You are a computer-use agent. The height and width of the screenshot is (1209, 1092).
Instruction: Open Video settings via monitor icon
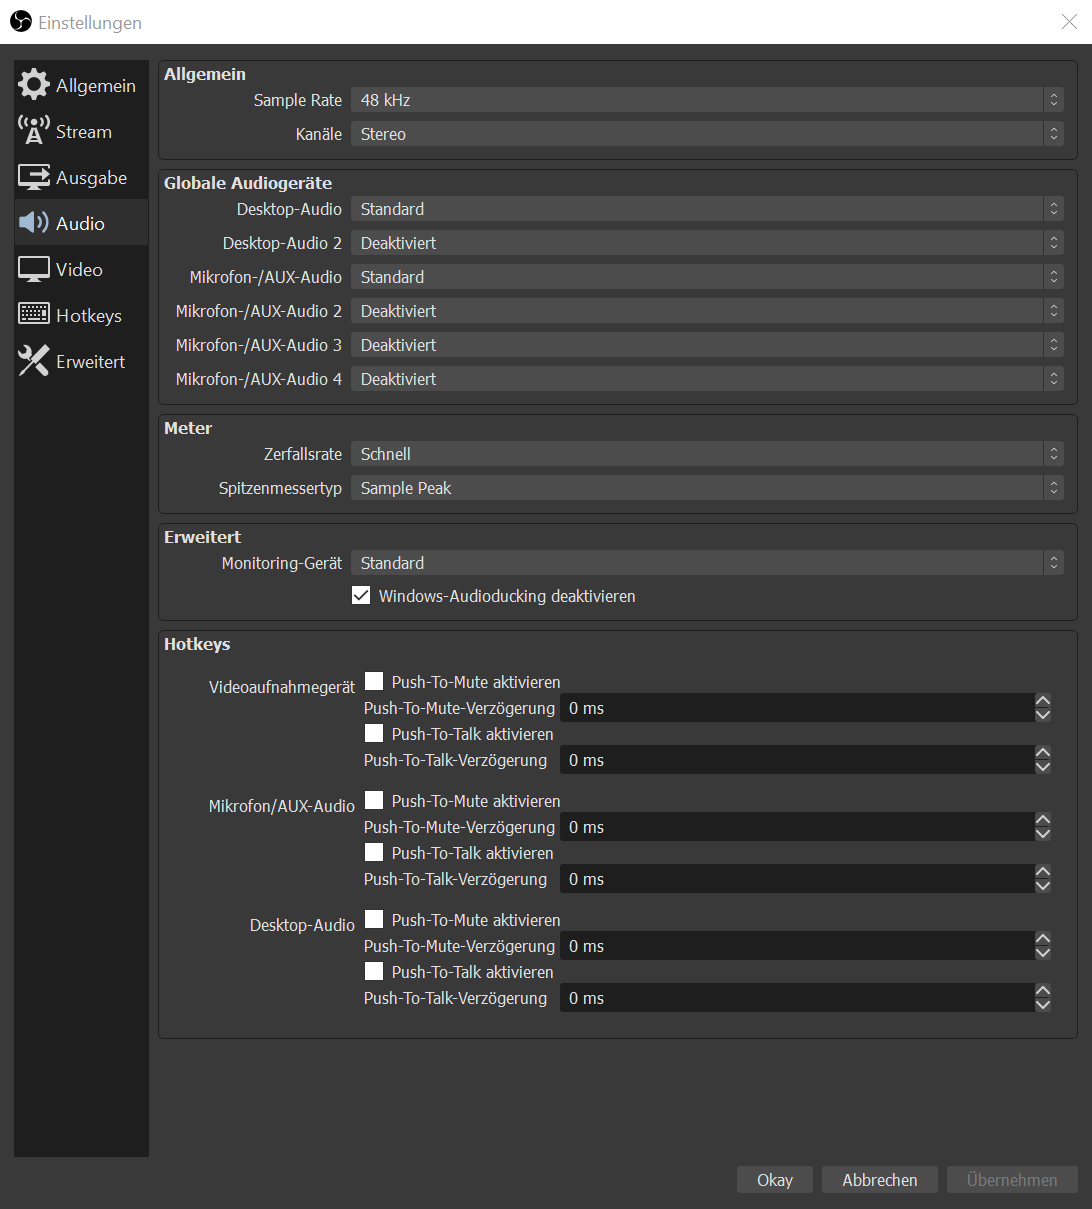click(34, 269)
